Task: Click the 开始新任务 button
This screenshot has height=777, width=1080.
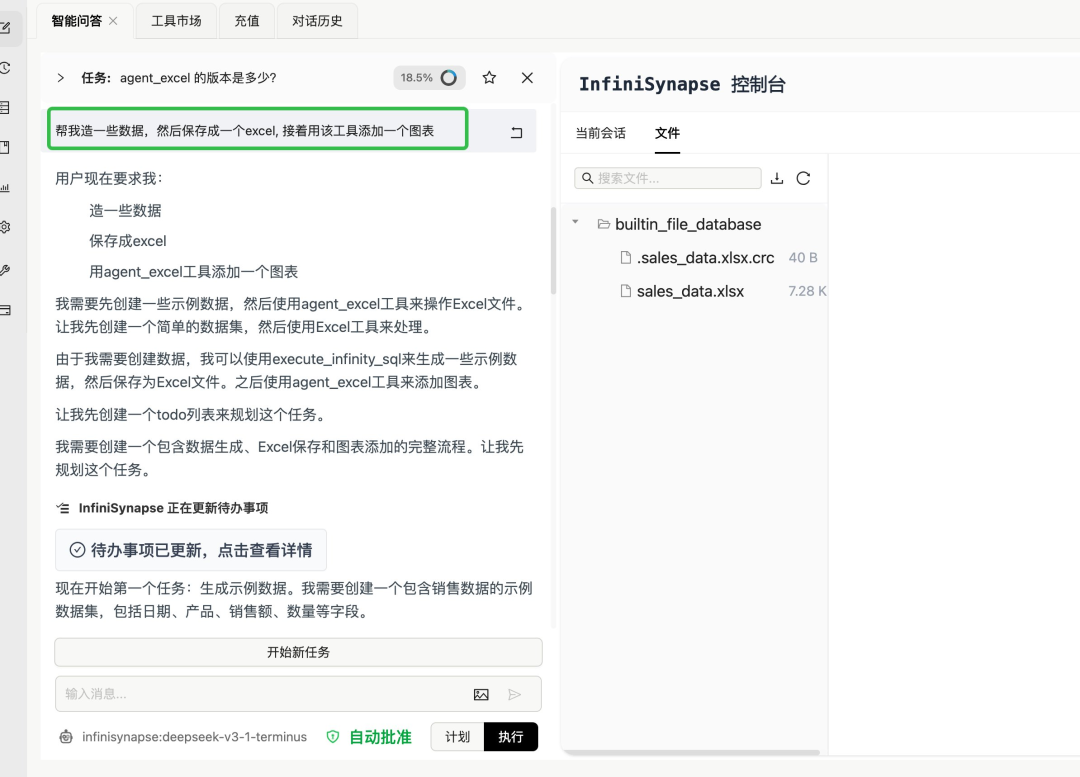Action: (298, 652)
